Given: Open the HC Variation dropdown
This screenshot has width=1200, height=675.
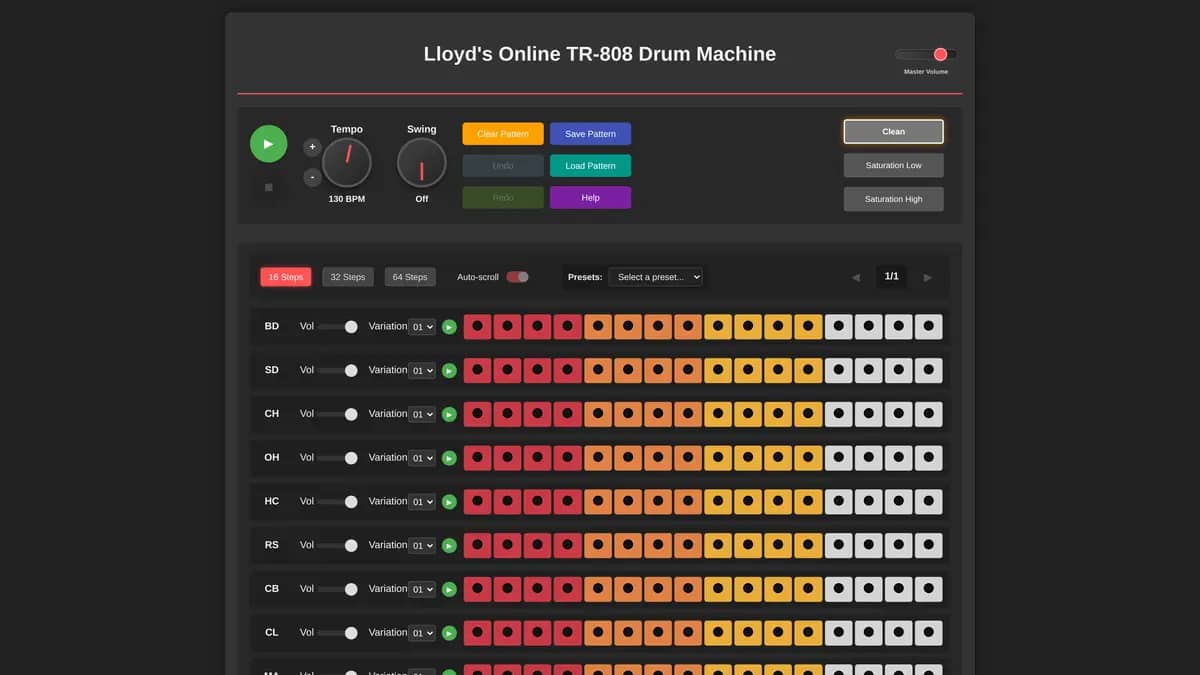Looking at the screenshot, I should click(x=422, y=502).
